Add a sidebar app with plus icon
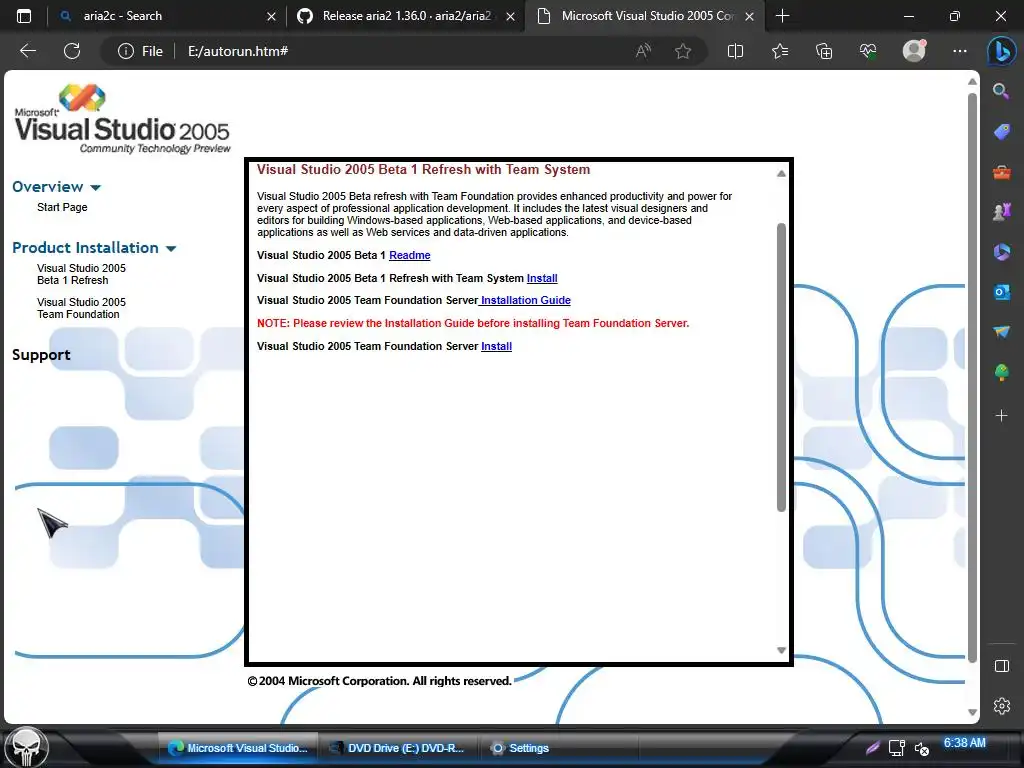Viewport: 1024px width, 768px height. point(1001,415)
